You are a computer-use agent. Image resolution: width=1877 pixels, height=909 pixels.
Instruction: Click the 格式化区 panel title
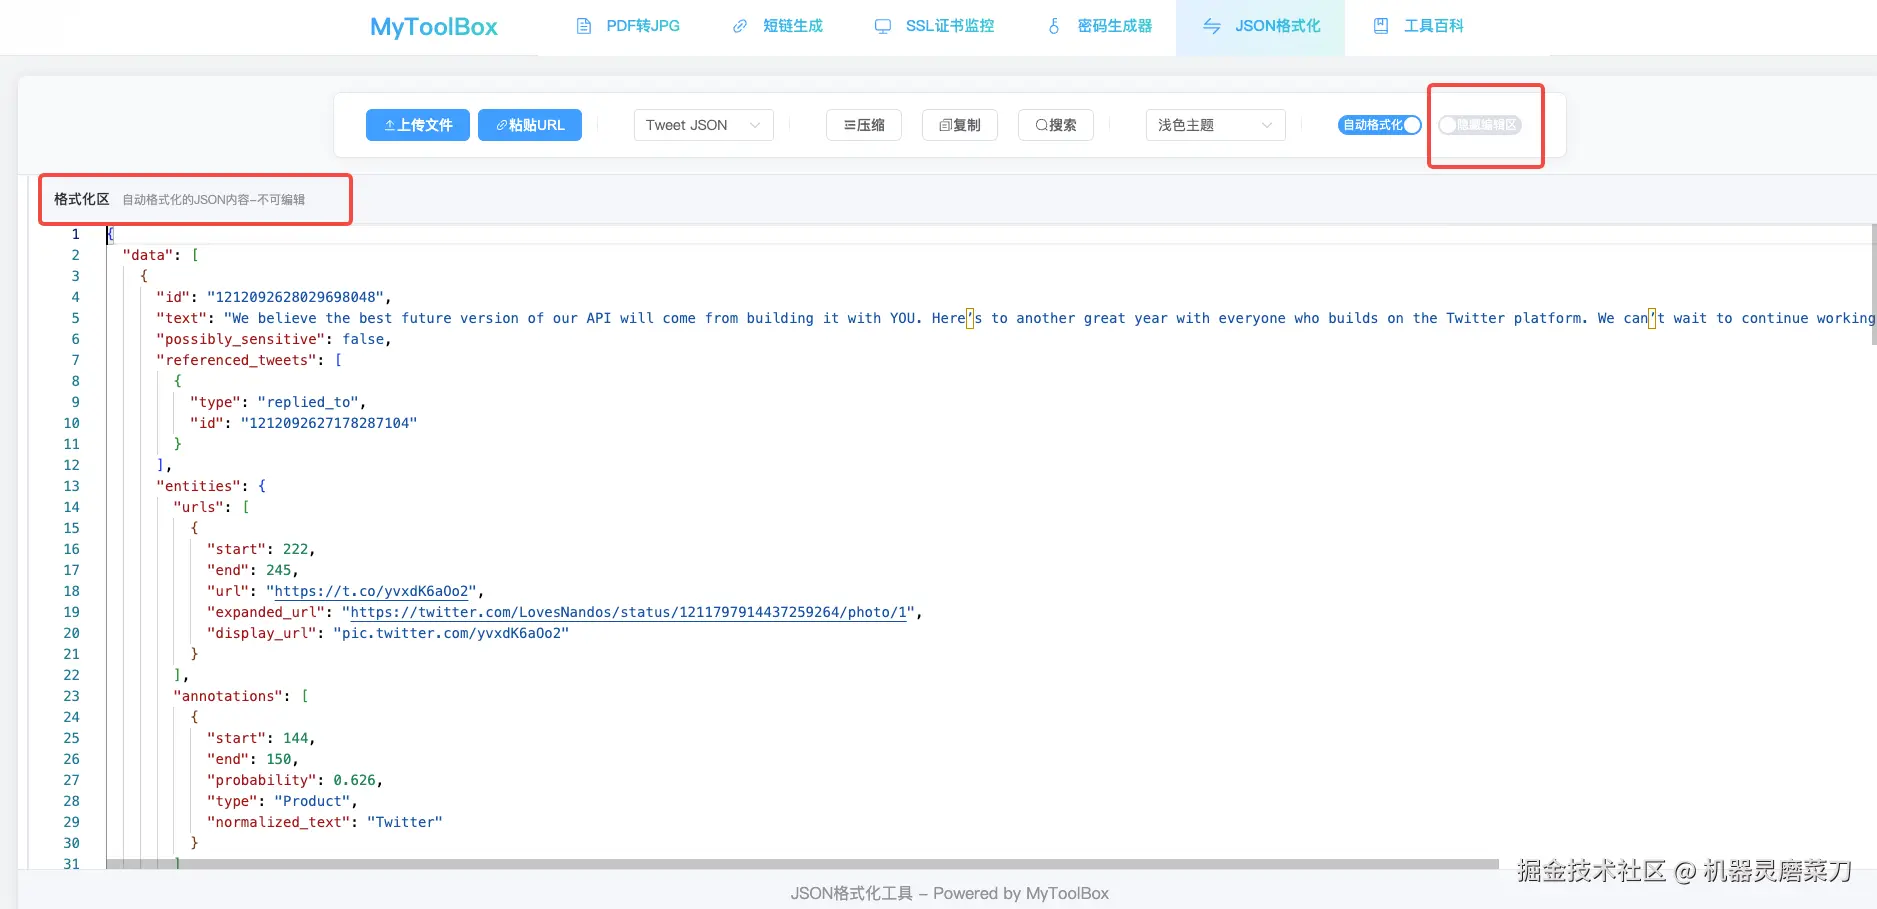82,199
